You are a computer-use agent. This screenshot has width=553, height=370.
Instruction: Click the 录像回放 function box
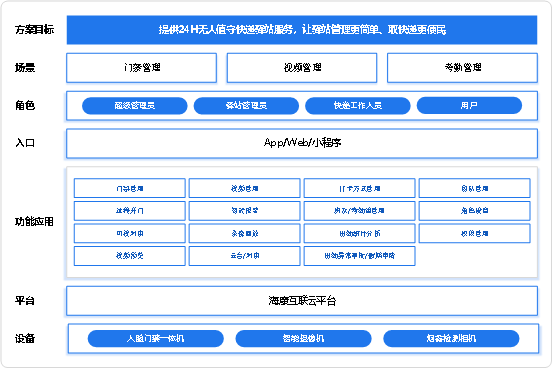point(244,233)
